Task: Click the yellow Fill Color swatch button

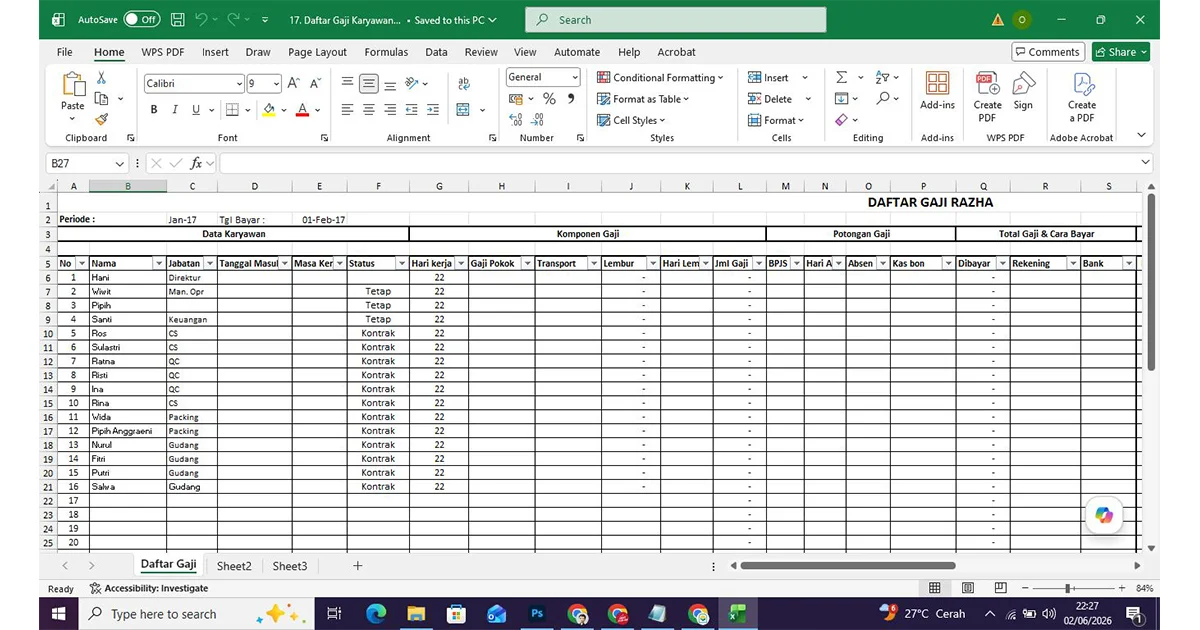Action: (x=269, y=110)
